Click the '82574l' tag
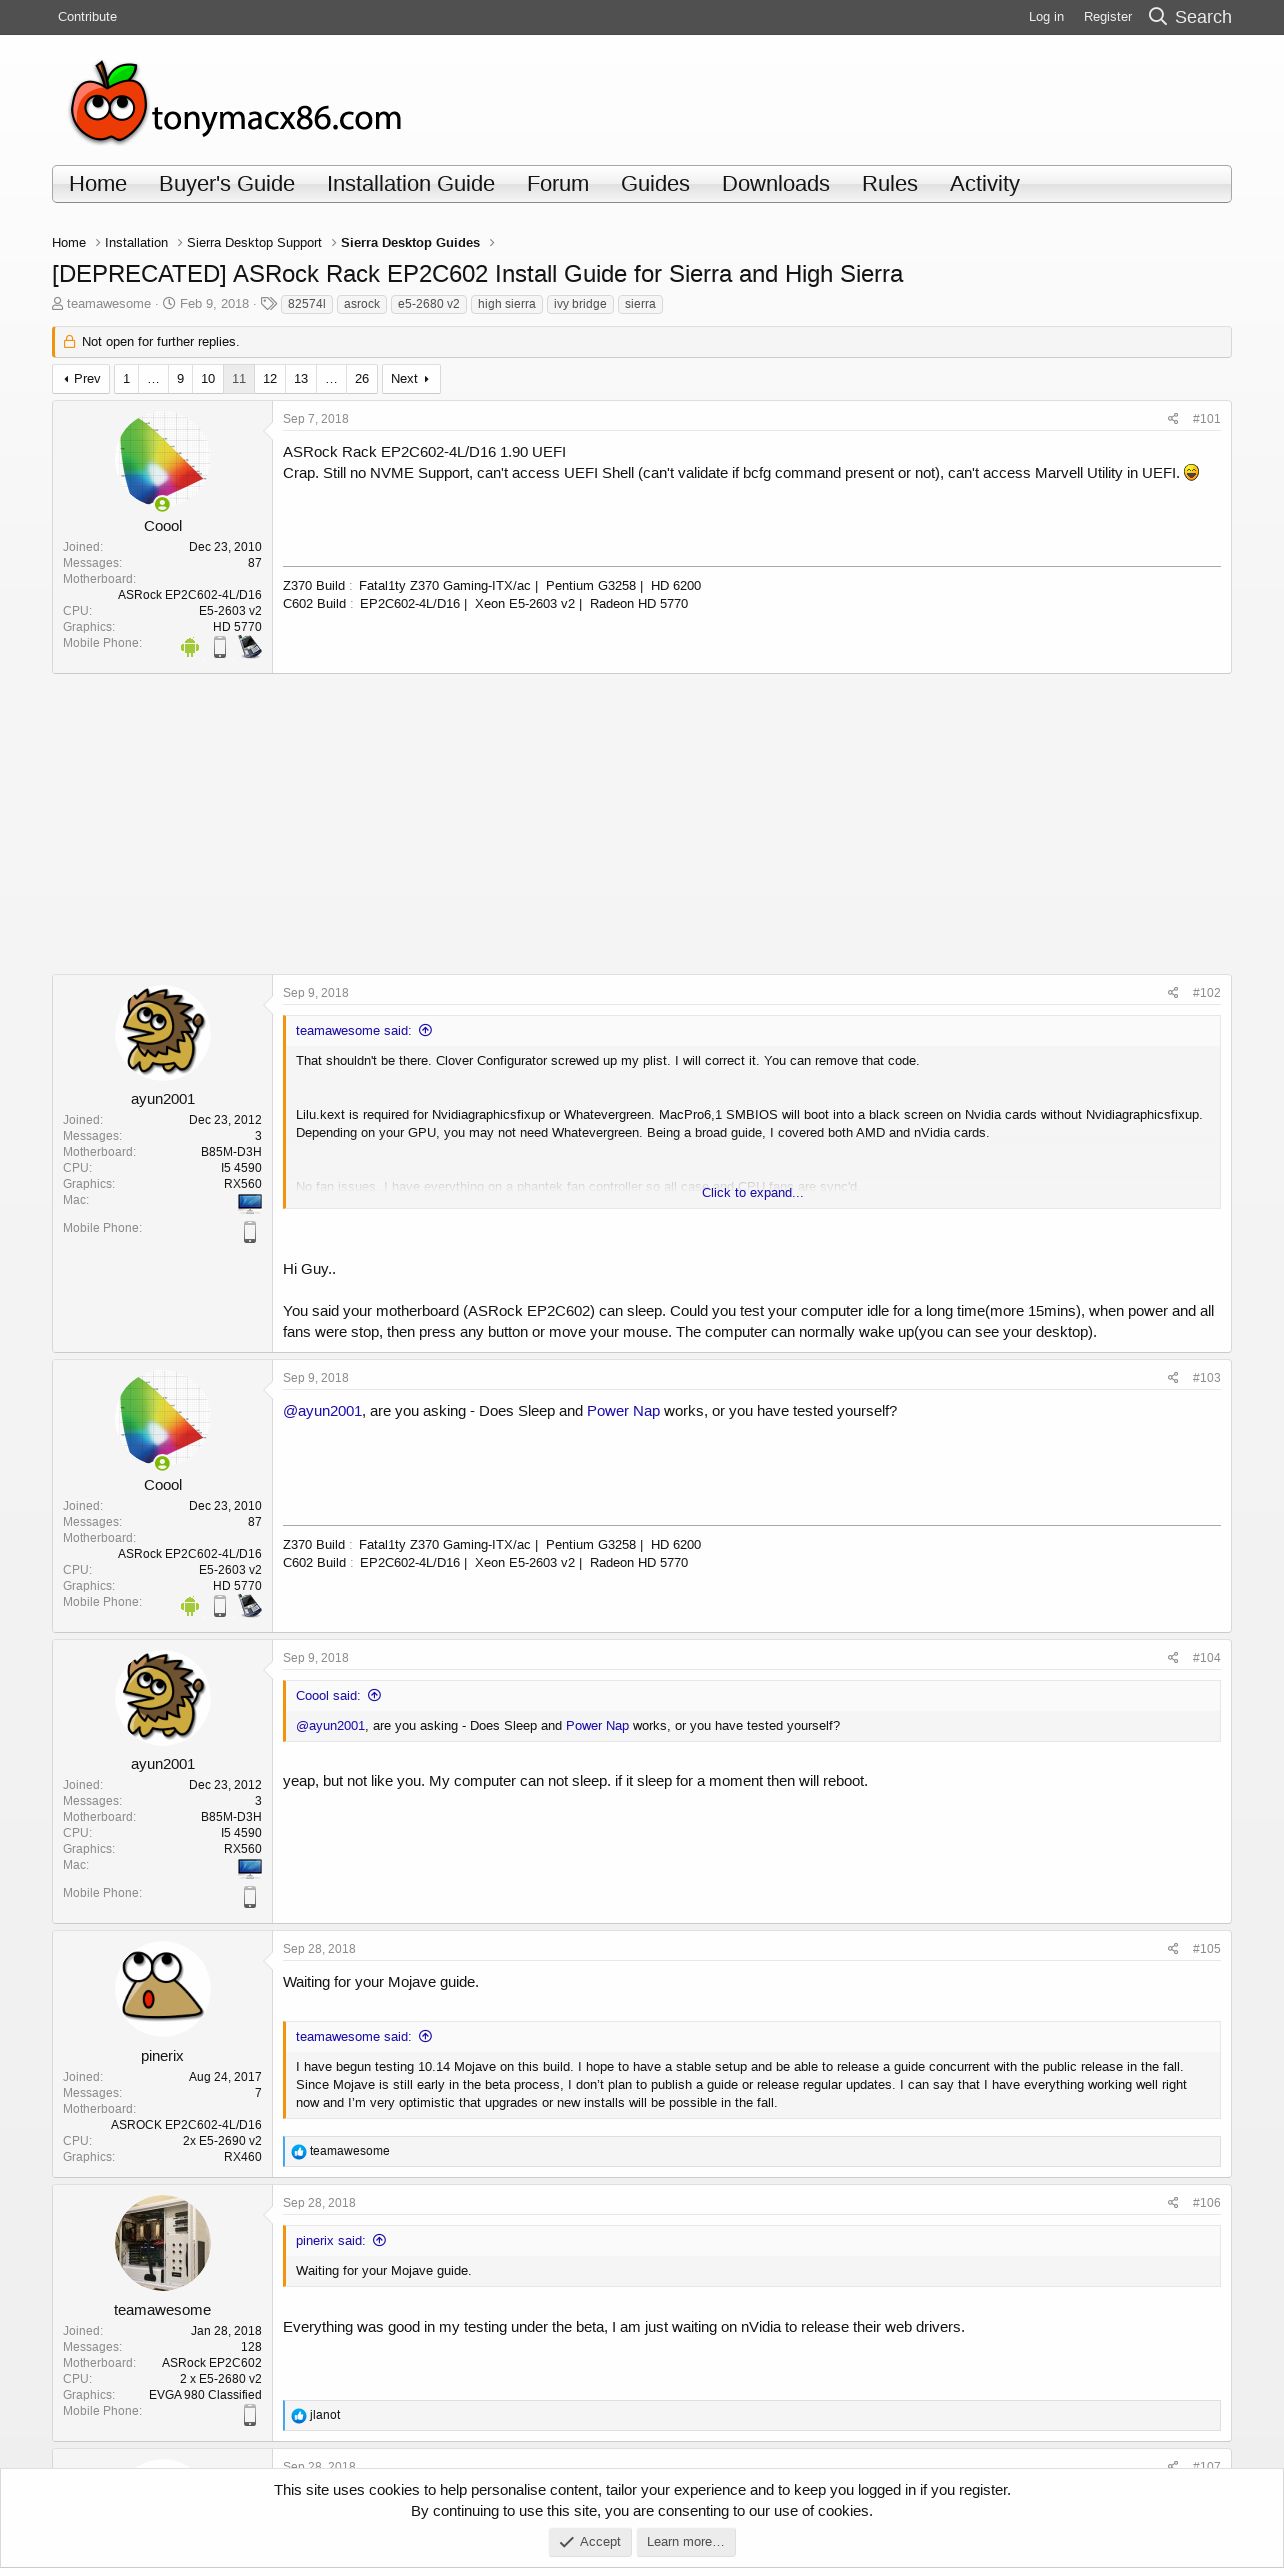Viewport: 1284px width, 2568px height. [x=307, y=305]
